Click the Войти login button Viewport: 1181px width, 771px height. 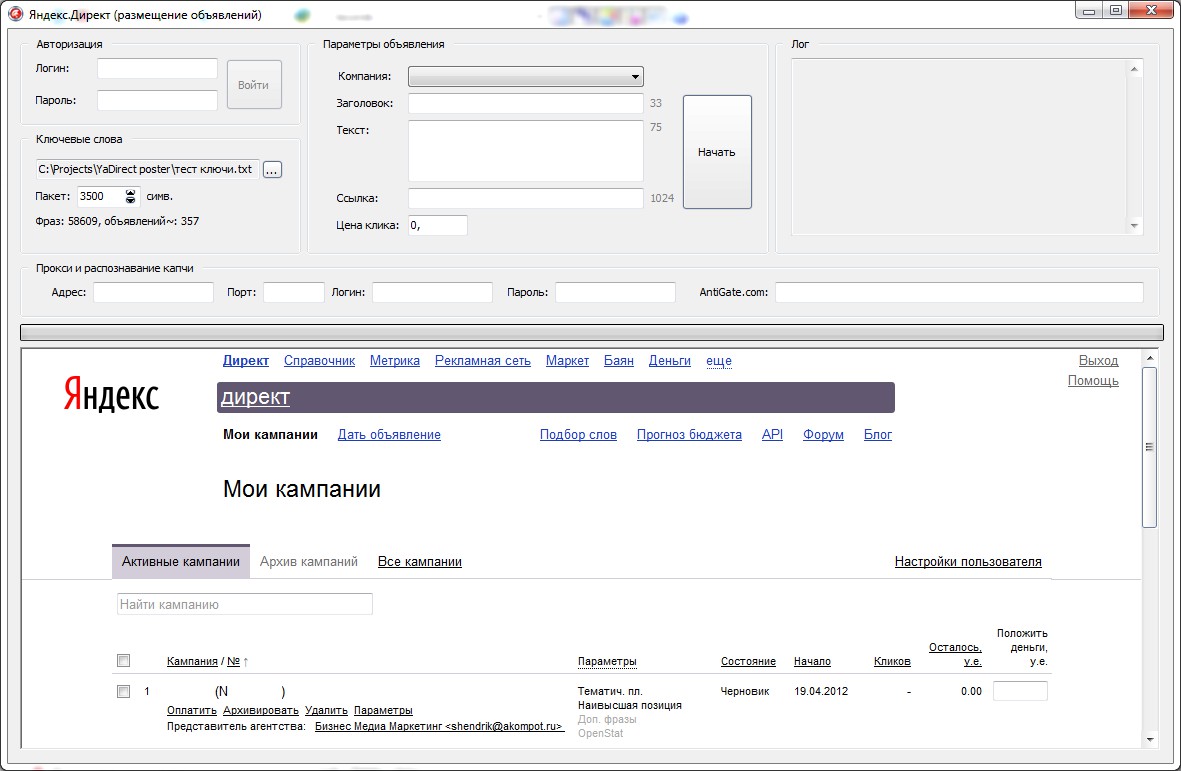pyautogui.click(x=254, y=85)
